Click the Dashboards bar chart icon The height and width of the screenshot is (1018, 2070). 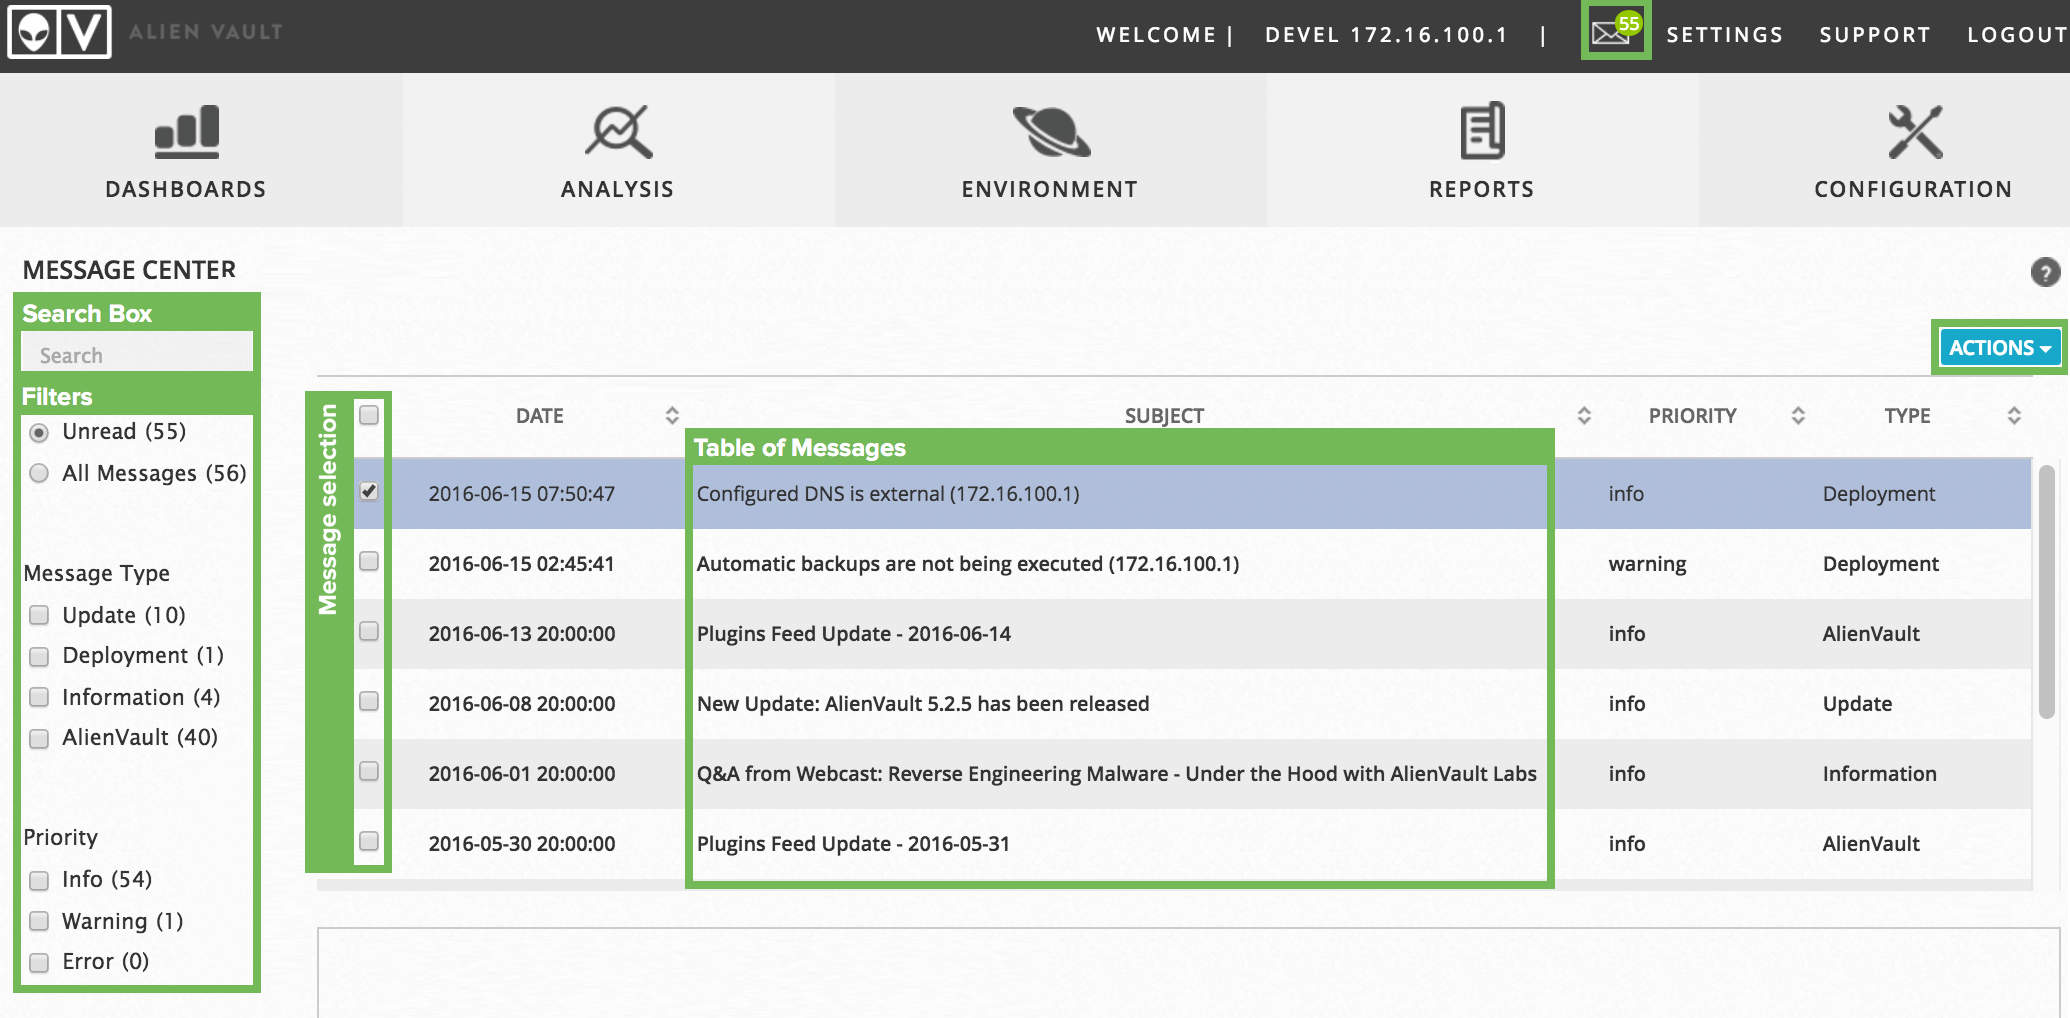coord(187,131)
